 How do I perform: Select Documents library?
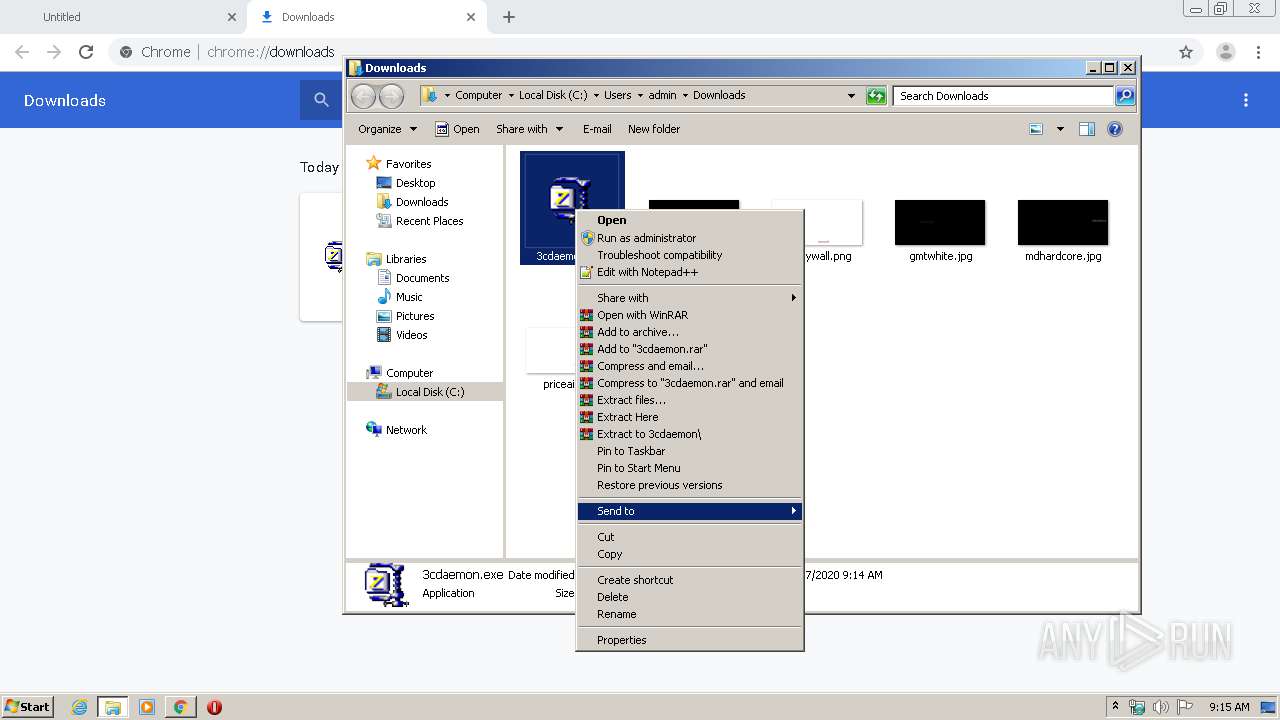pyautogui.click(x=413, y=278)
